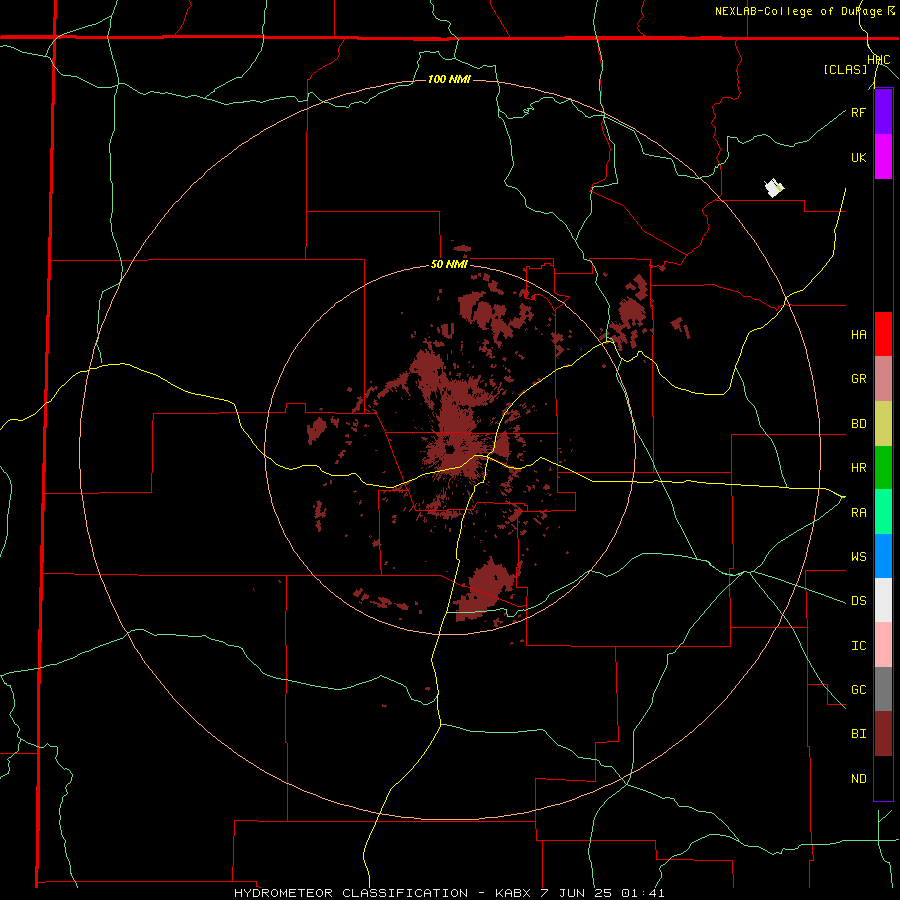900x900 pixels.
Task: Select the BD yellow legend swatch
Action: 883,424
